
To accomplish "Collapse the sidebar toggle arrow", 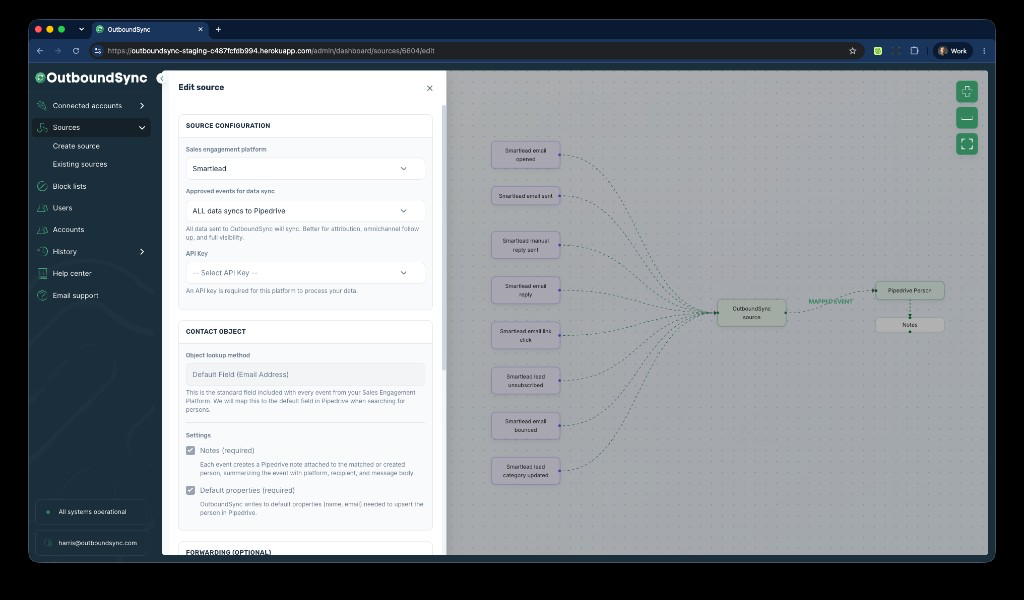I will pyautogui.click(x=160, y=78).
